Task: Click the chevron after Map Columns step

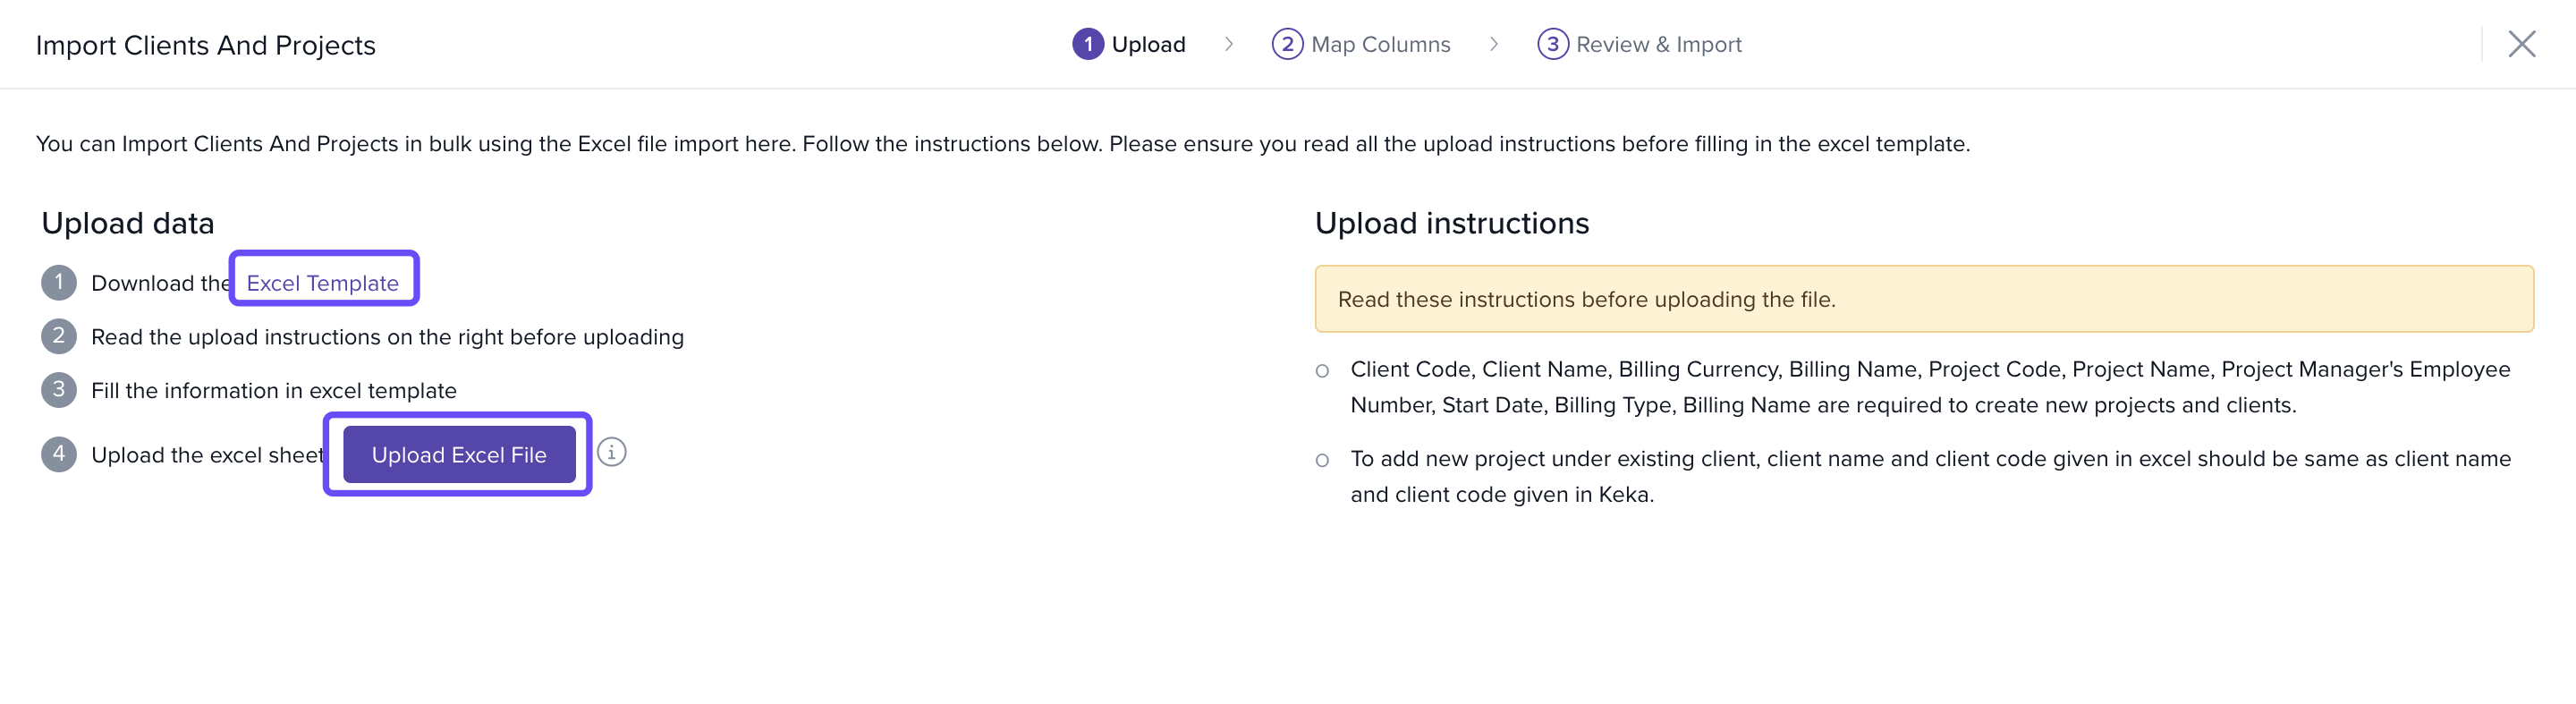Action: point(1493,44)
